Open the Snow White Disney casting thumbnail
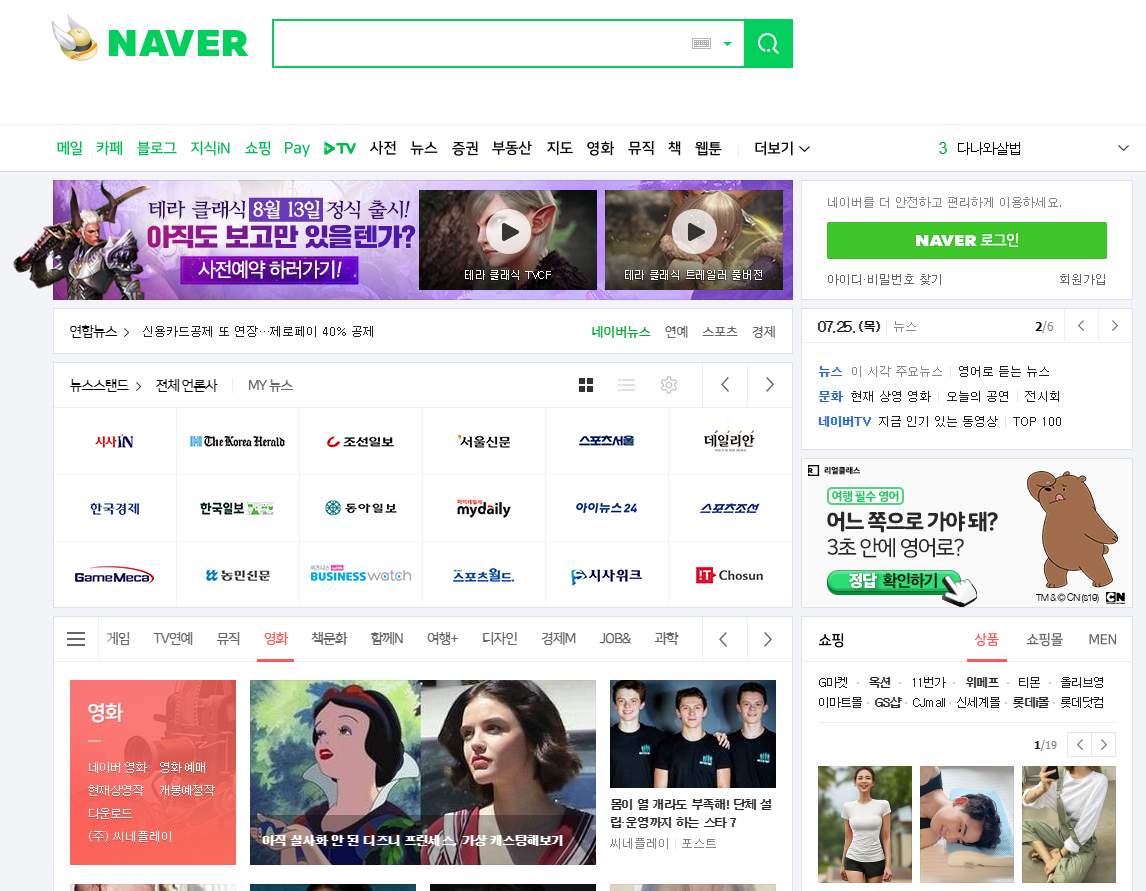Viewport: 1146px width, 891px height. coord(422,773)
